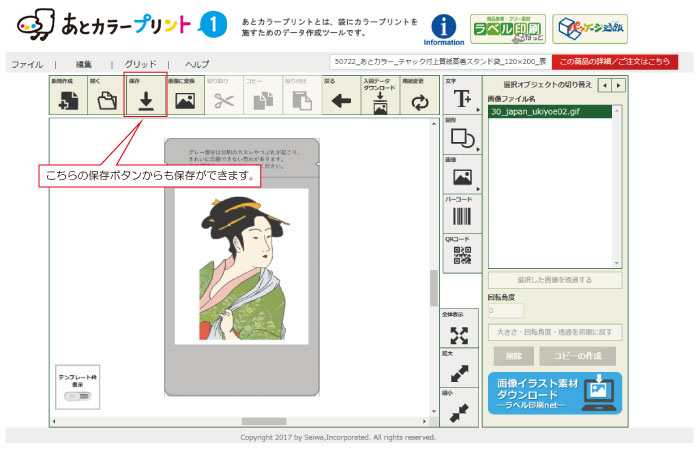Click 大きさ・回転角度・透過を初期に戻す button
This screenshot has width=700, height=450.
(554, 332)
